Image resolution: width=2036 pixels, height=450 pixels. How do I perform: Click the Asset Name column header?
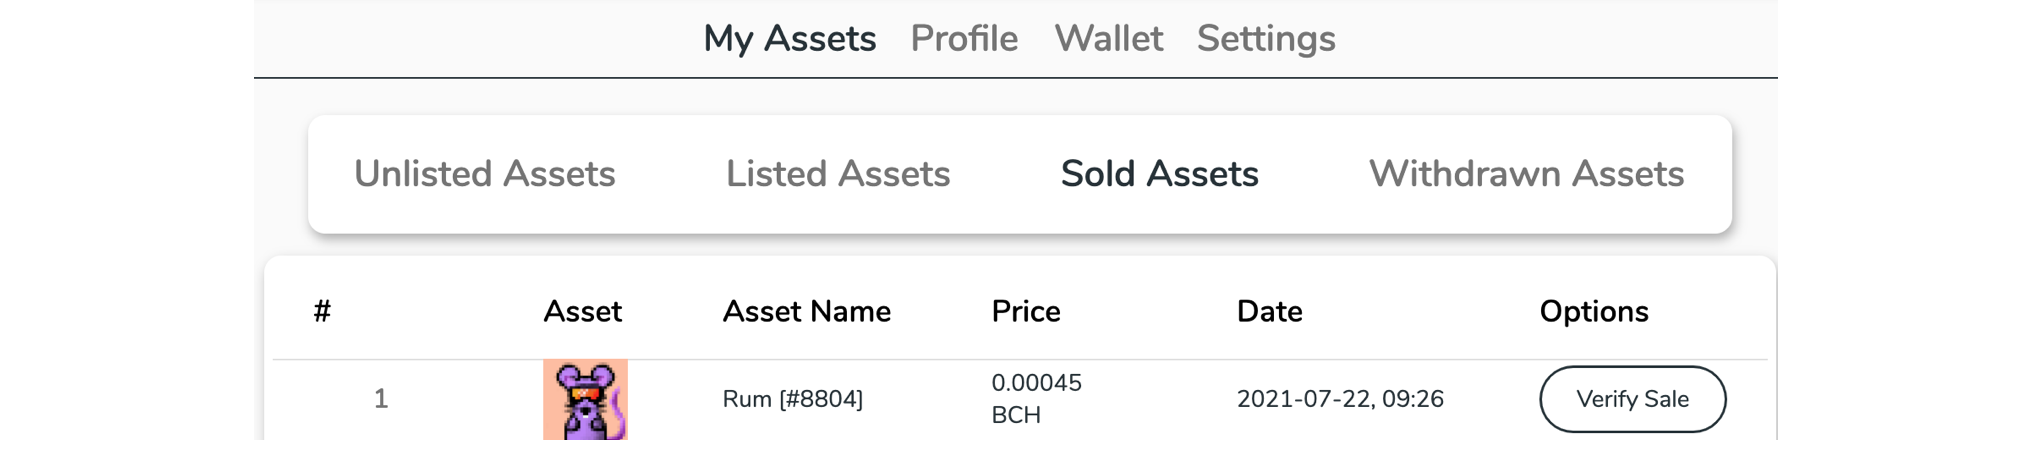[806, 312]
